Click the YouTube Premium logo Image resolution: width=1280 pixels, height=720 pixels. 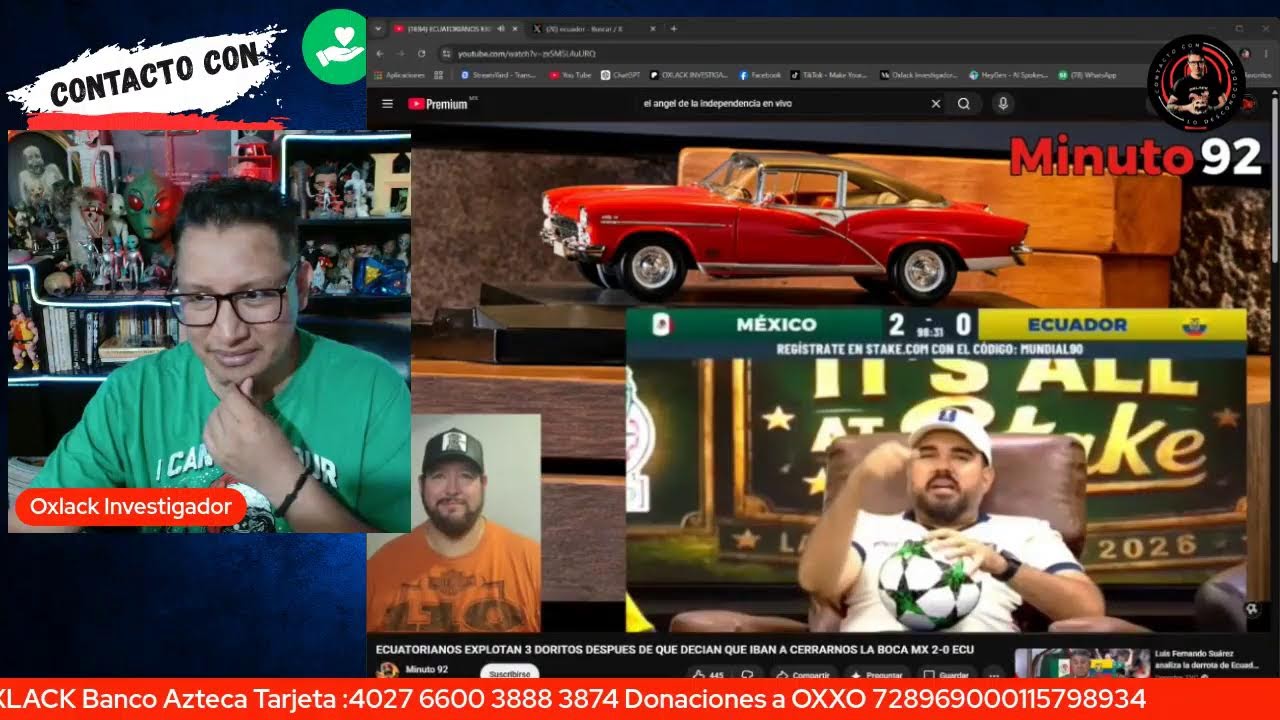pos(441,103)
